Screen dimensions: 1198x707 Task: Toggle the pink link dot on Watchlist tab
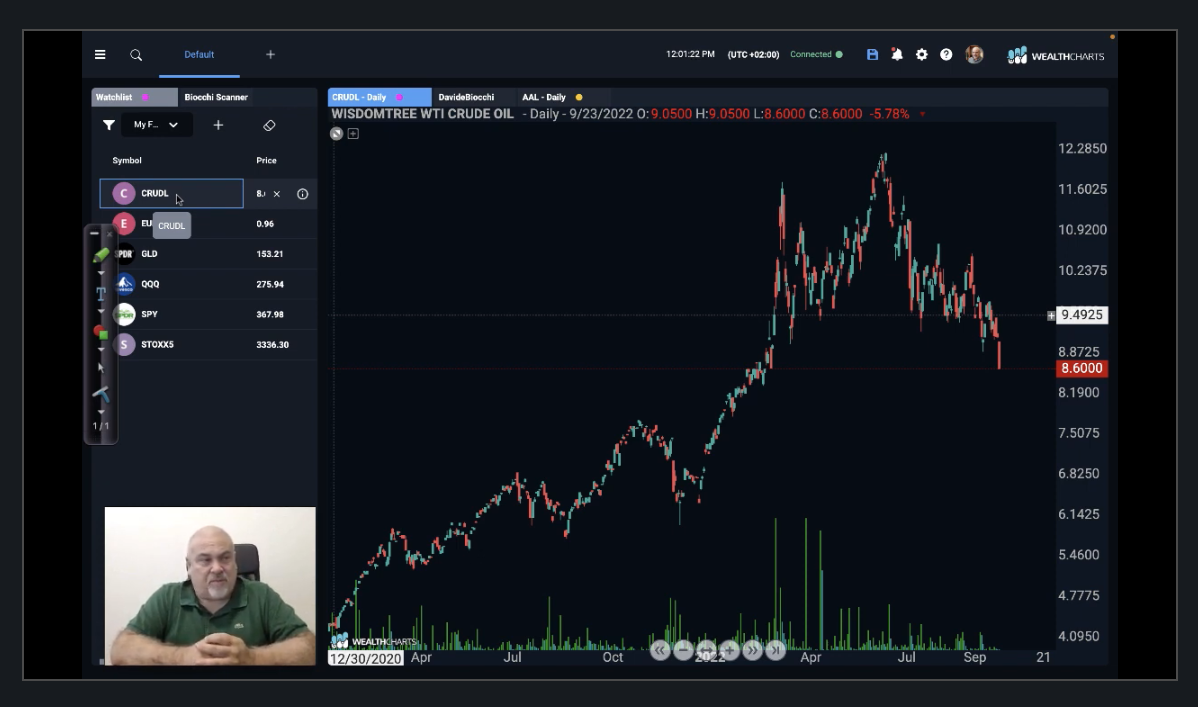pos(145,97)
